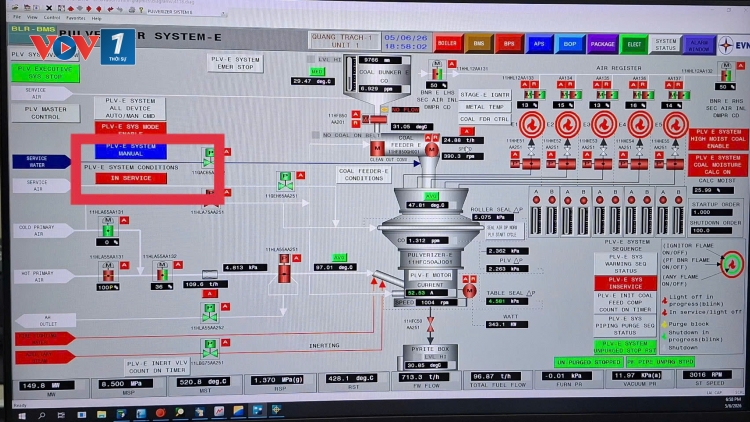Click the IN SERVICE condition indicator
This screenshot has height=422, width=750.
click(131, 178)
